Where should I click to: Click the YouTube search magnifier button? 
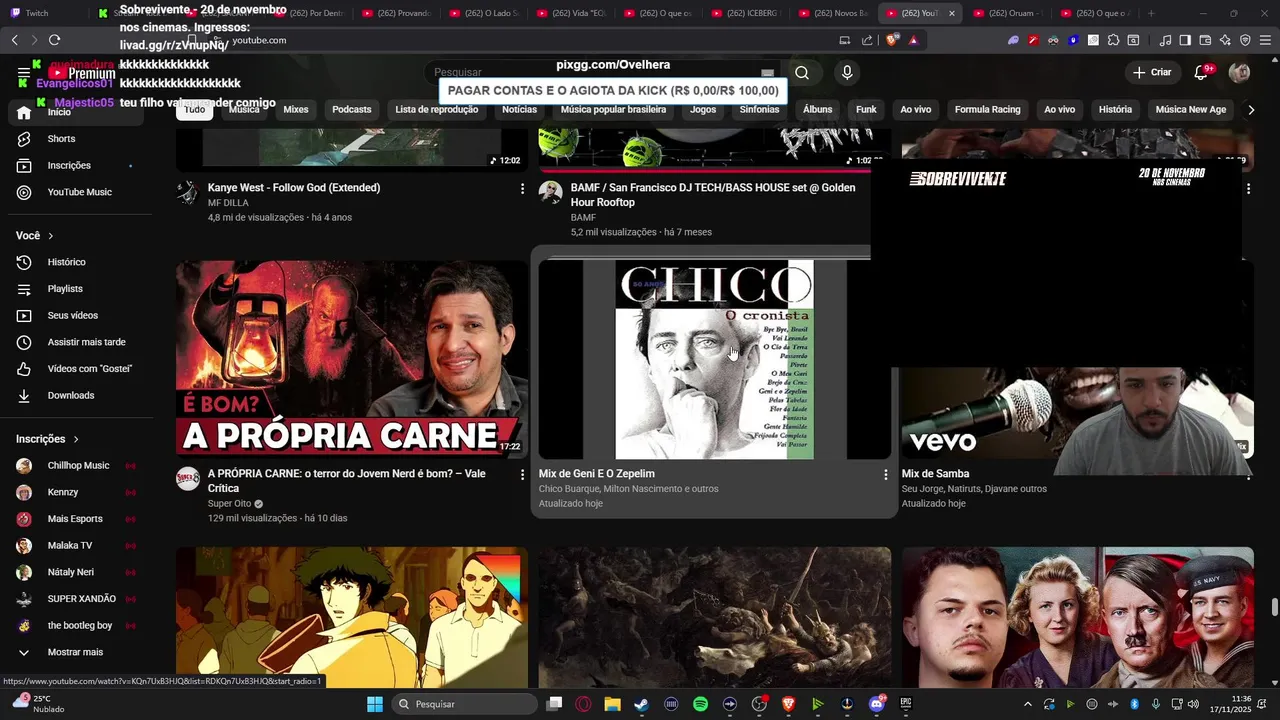pyautogui.click(x=802, y=72)
